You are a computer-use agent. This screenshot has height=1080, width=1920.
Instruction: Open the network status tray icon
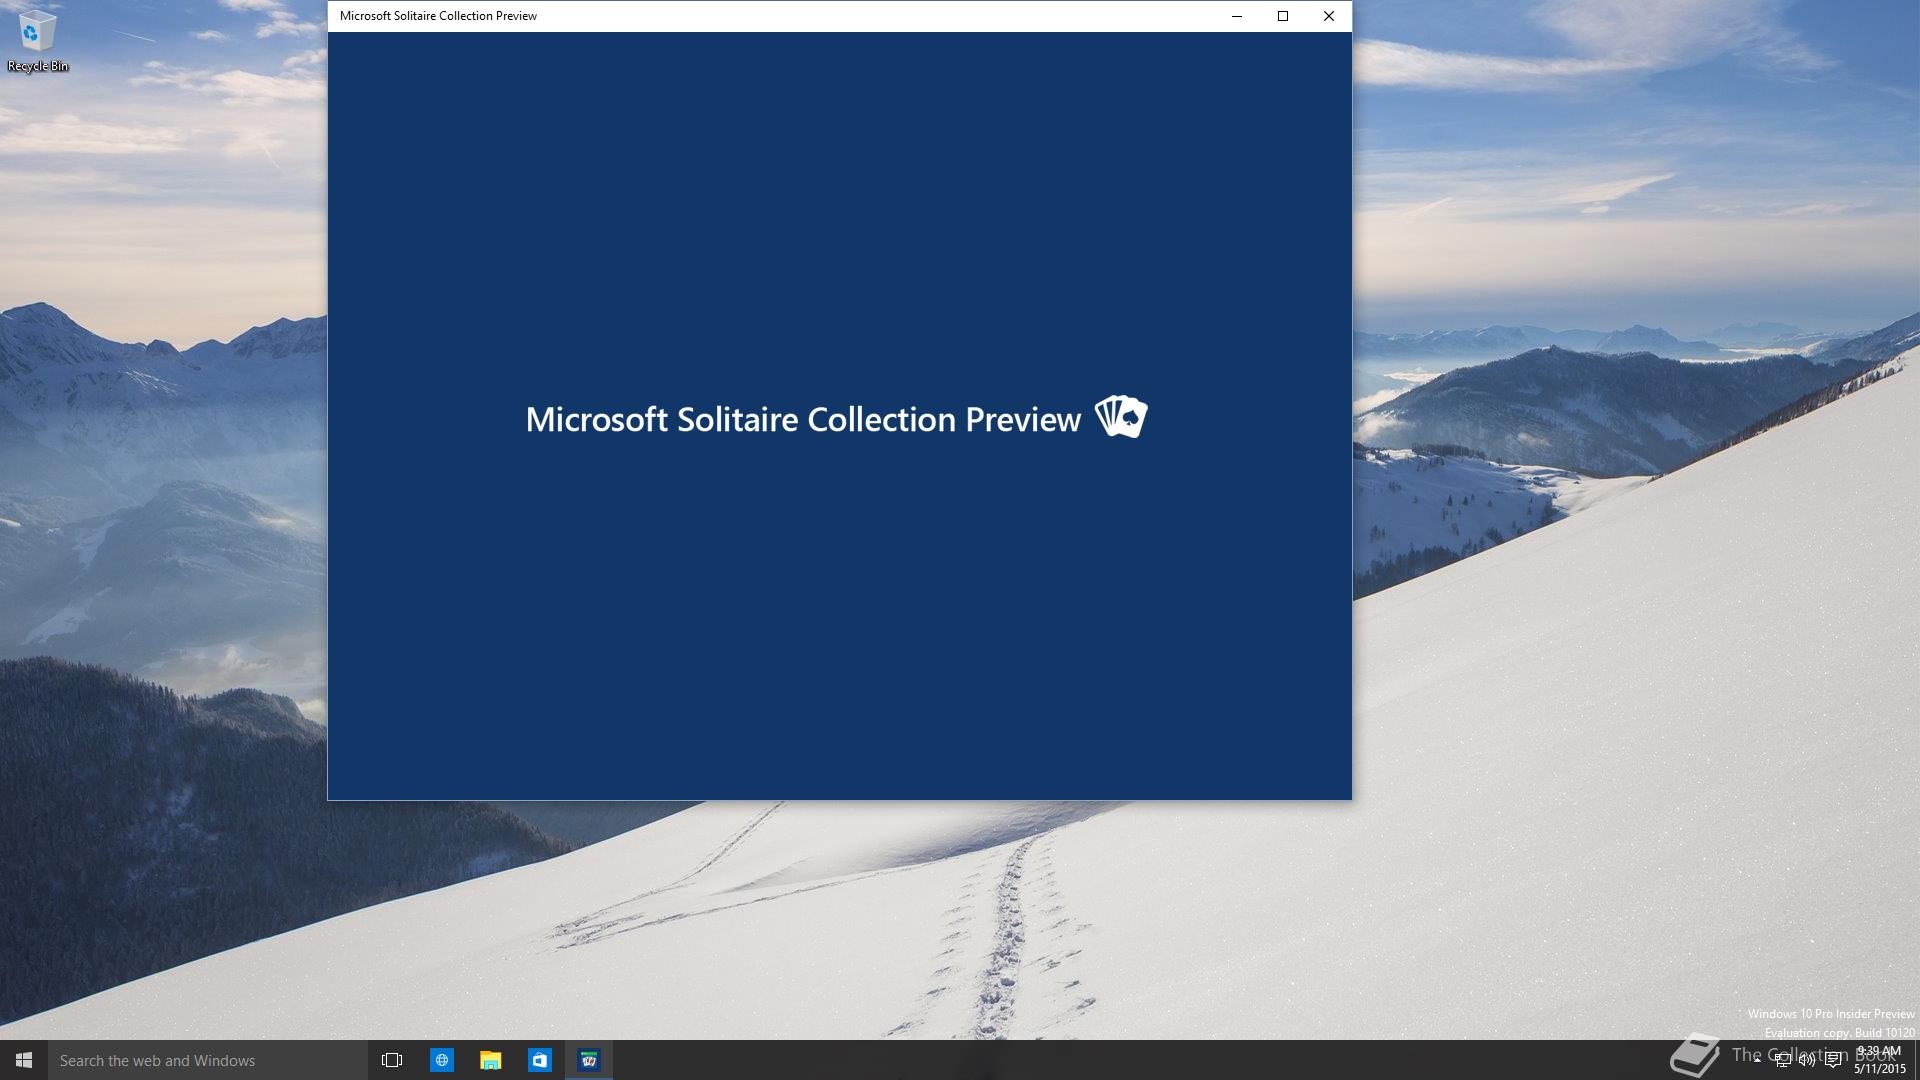click(x=1782, y=1061)
